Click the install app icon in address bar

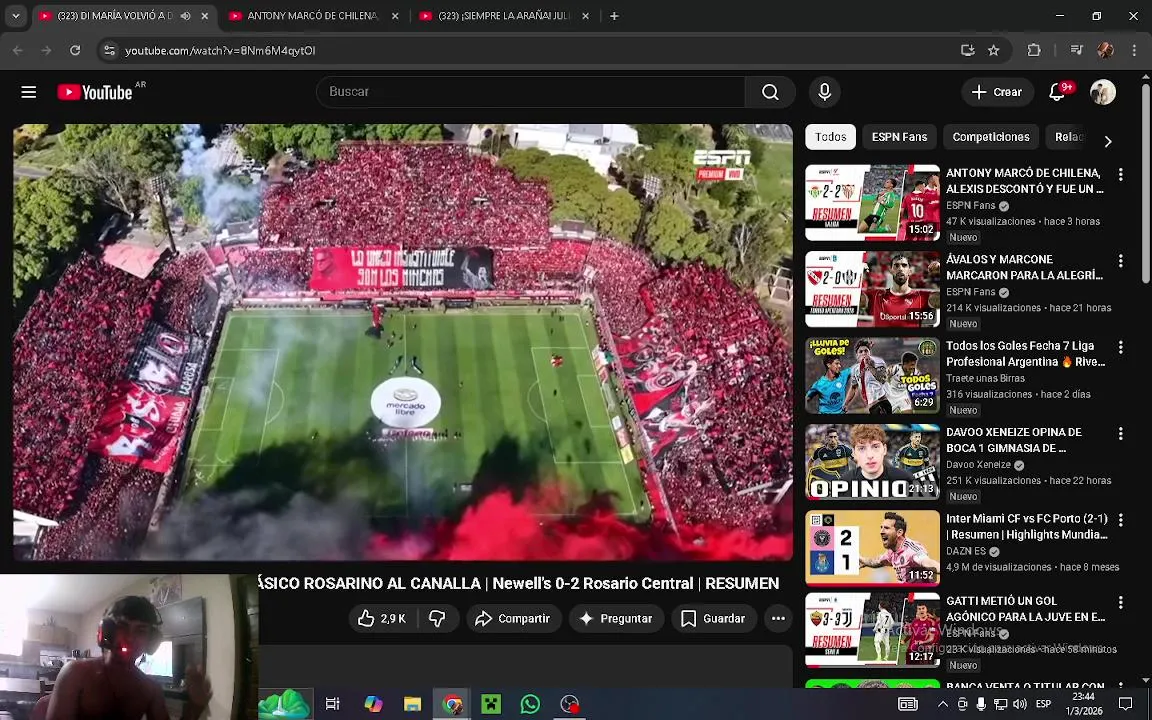(968, 50)
